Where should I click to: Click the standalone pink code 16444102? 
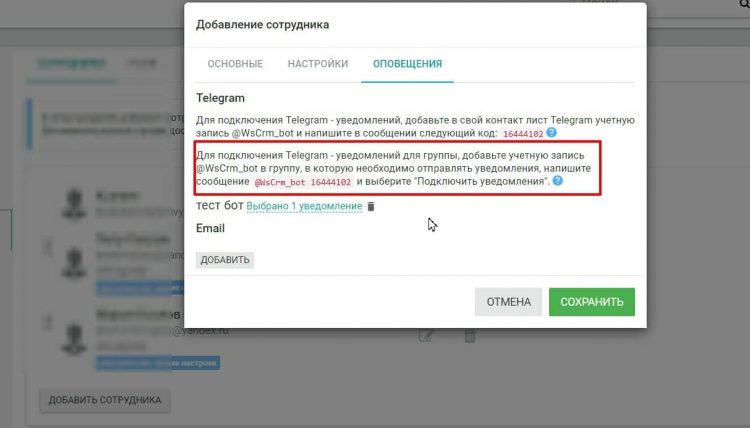(523, 134)
